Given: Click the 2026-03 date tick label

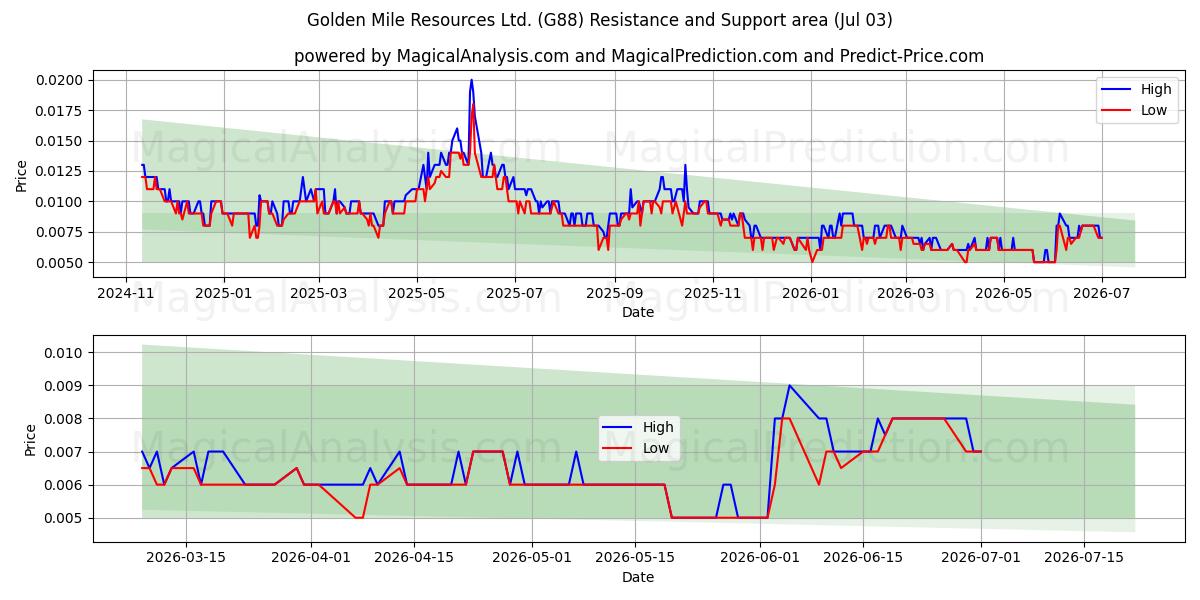Looking at the screenshot, I should point(905,293).
